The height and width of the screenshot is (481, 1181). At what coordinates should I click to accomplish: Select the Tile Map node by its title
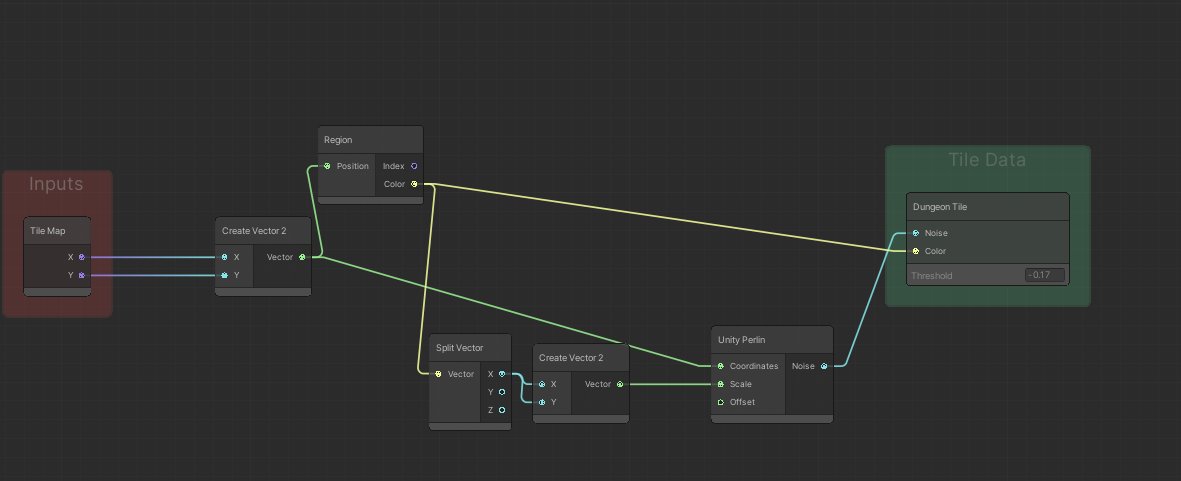coord(47,231)
